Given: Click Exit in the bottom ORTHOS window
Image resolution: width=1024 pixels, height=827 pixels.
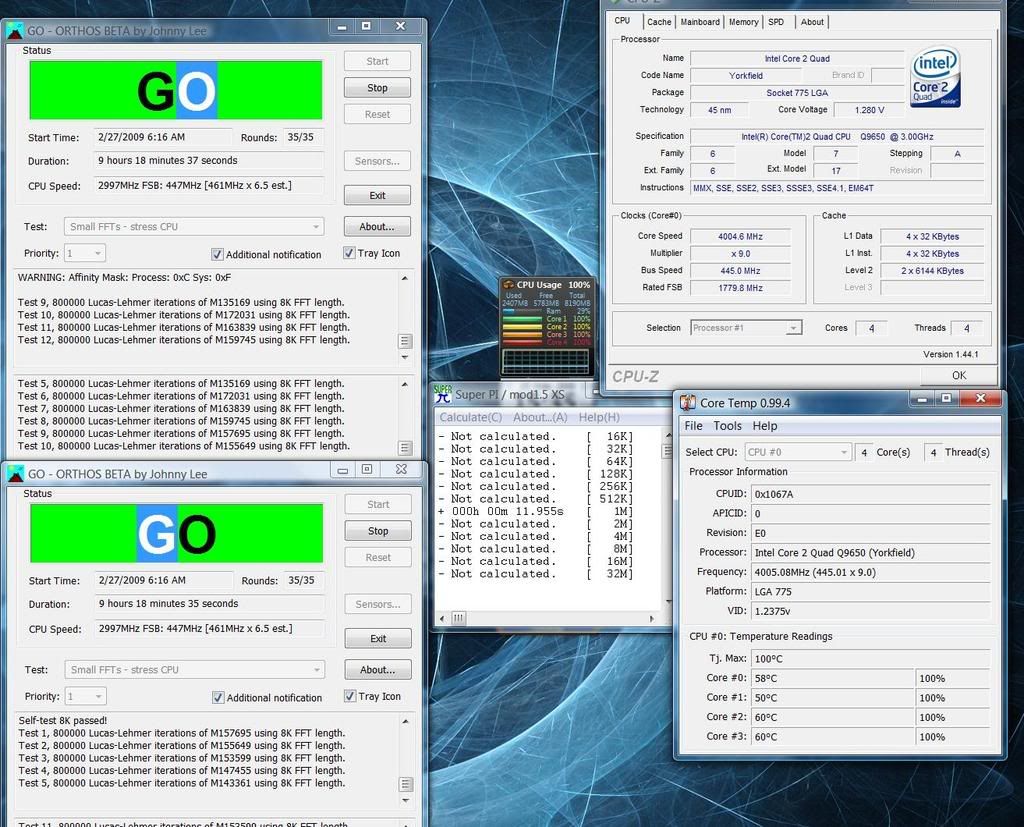Looking at the screenshot, I should tap(378, 638).
